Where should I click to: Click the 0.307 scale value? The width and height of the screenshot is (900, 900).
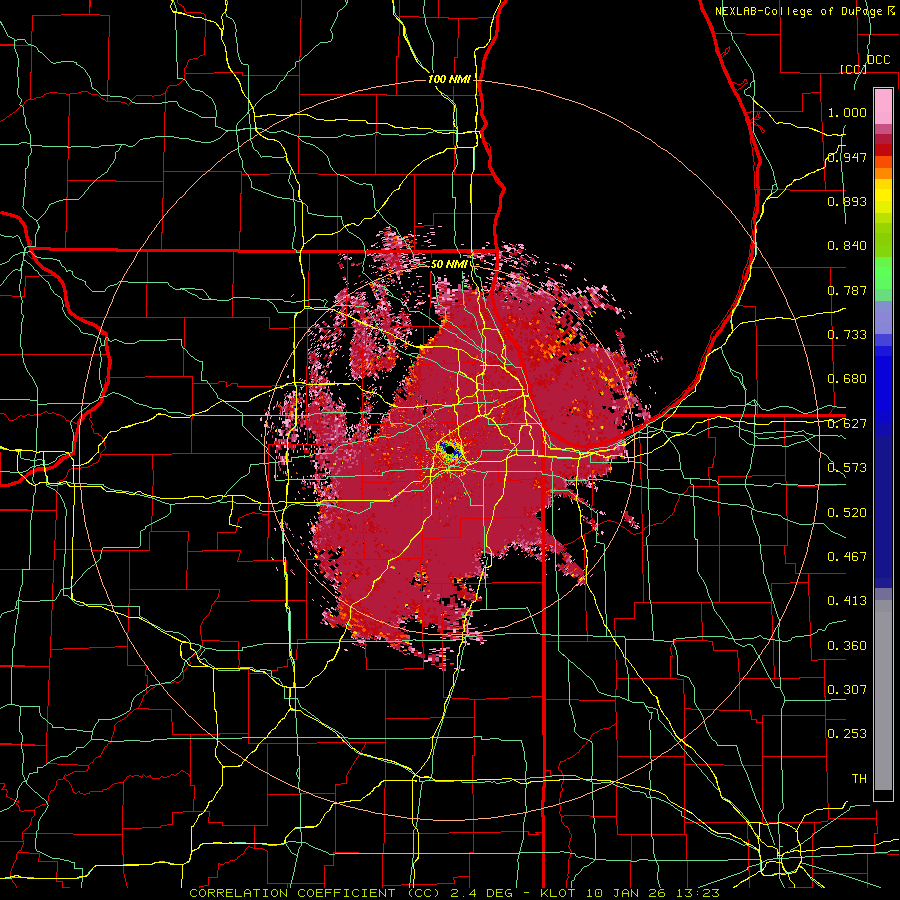[x=847, y=689]
